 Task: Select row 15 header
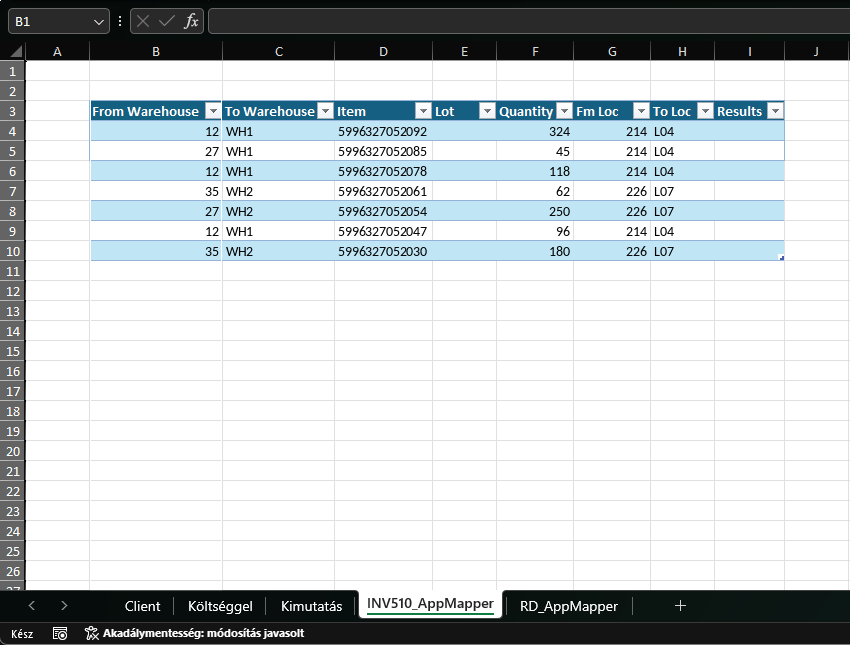pos(12,351)
